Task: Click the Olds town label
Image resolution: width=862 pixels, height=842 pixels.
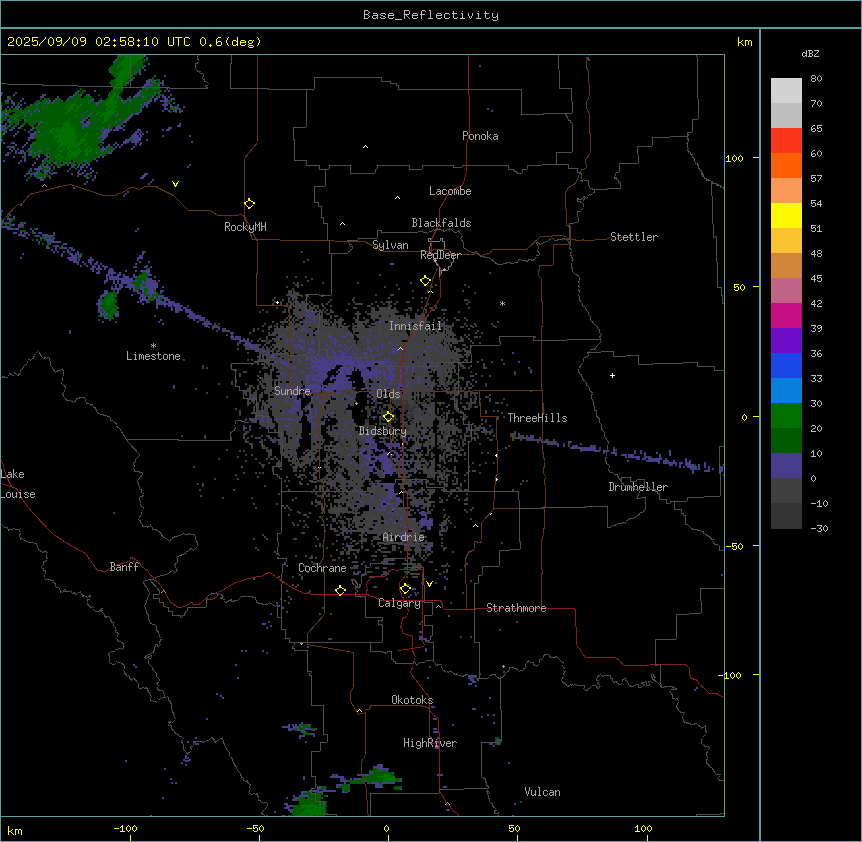Action: 388,394
